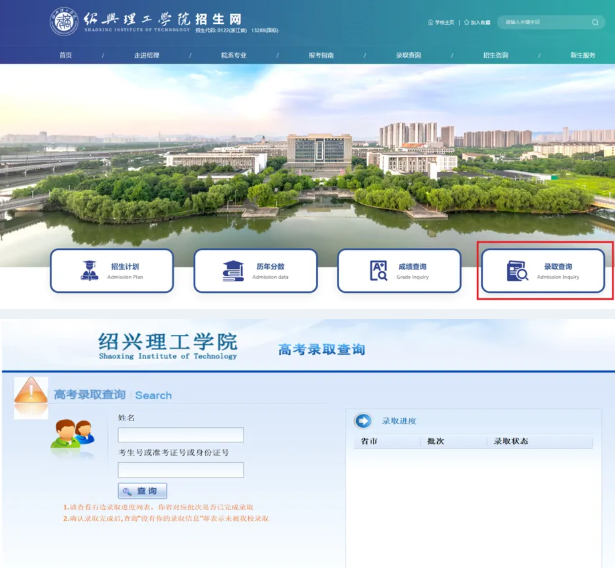Click the star icon beside 加入收藏
615x568 pixels.
coord(467,22)
